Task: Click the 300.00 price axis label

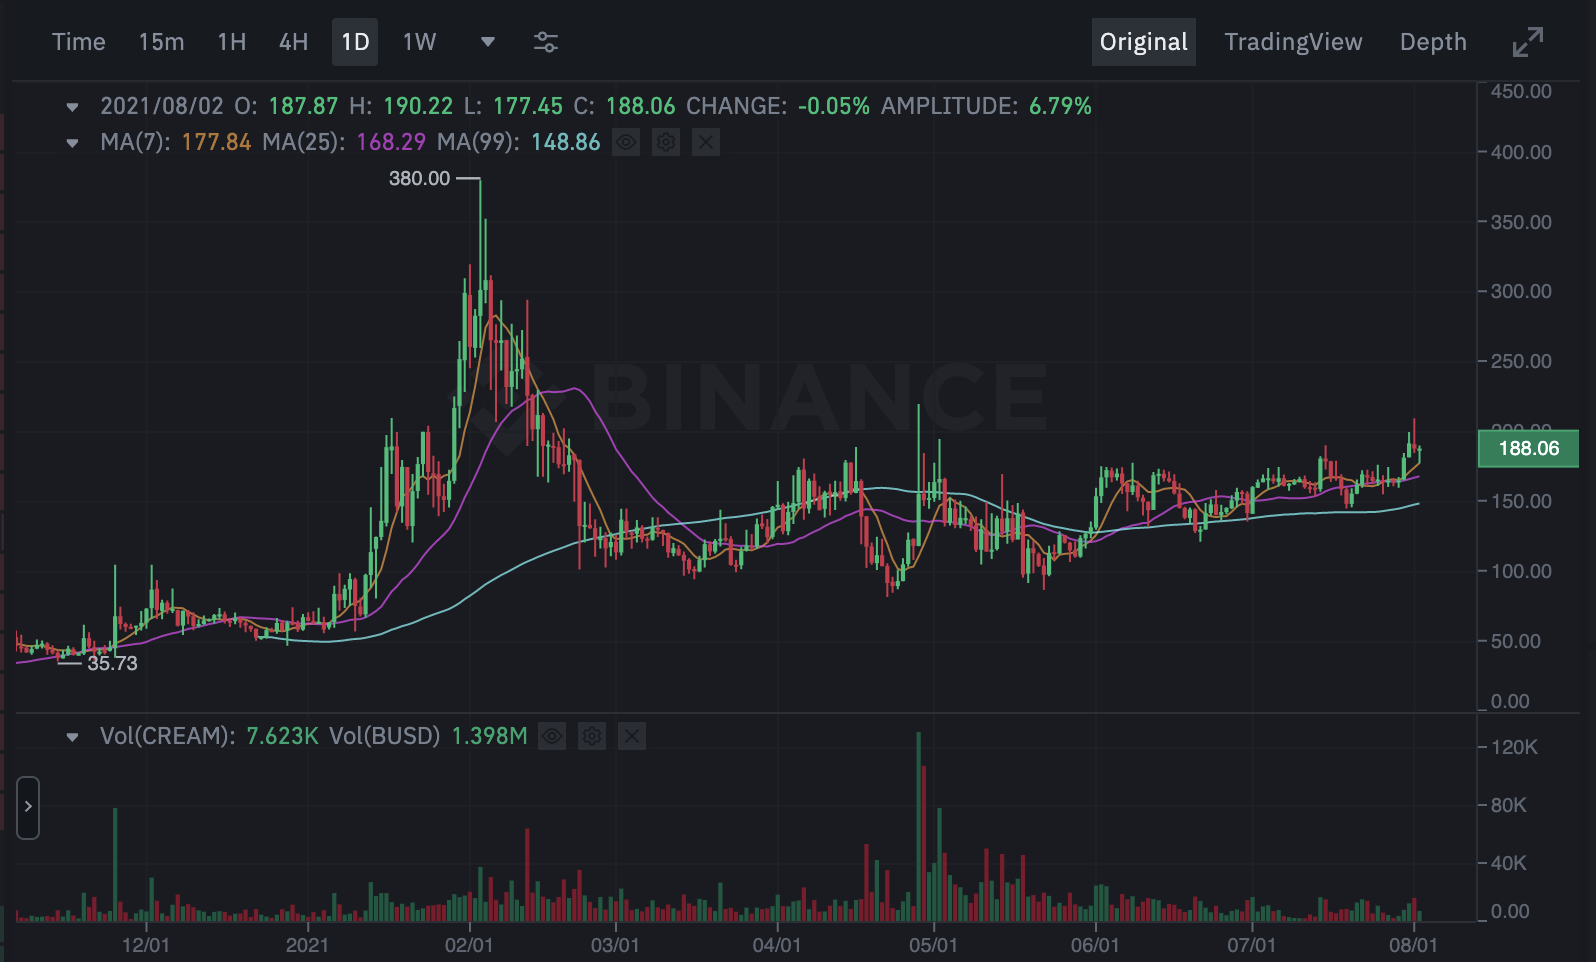Action: [x=1521, y=291]
